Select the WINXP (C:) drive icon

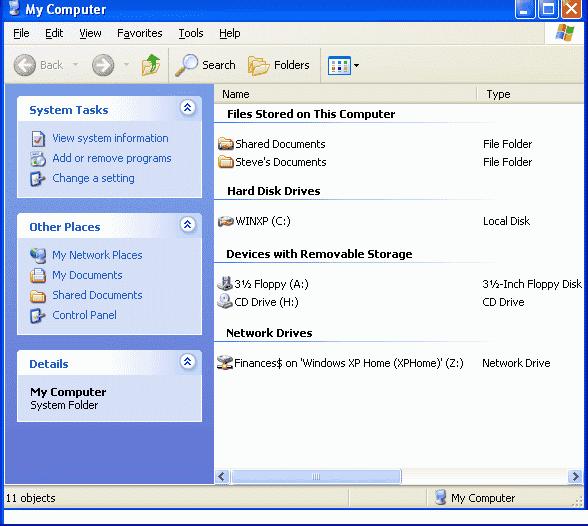(x=225, y=221)
